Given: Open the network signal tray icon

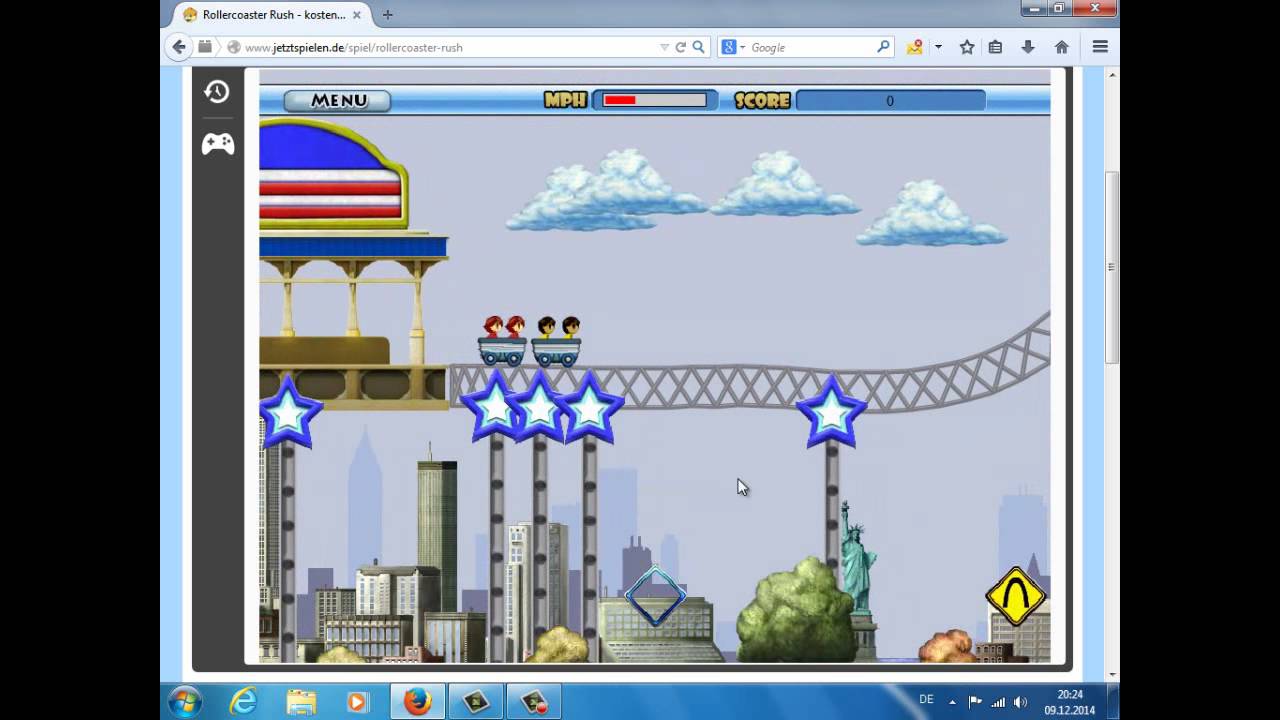Looking at the screenshot, I should [998, 702].
